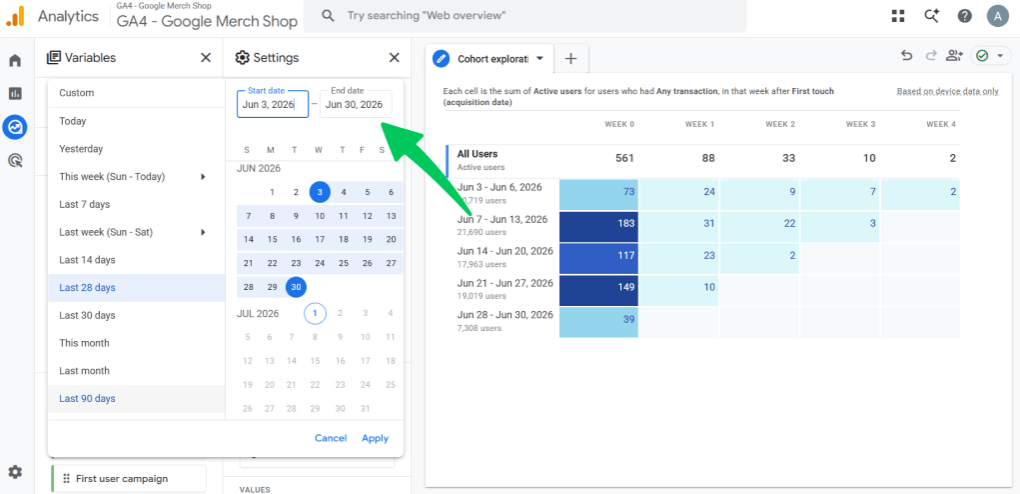Click the WEEK 4 column header

point(941,124)
